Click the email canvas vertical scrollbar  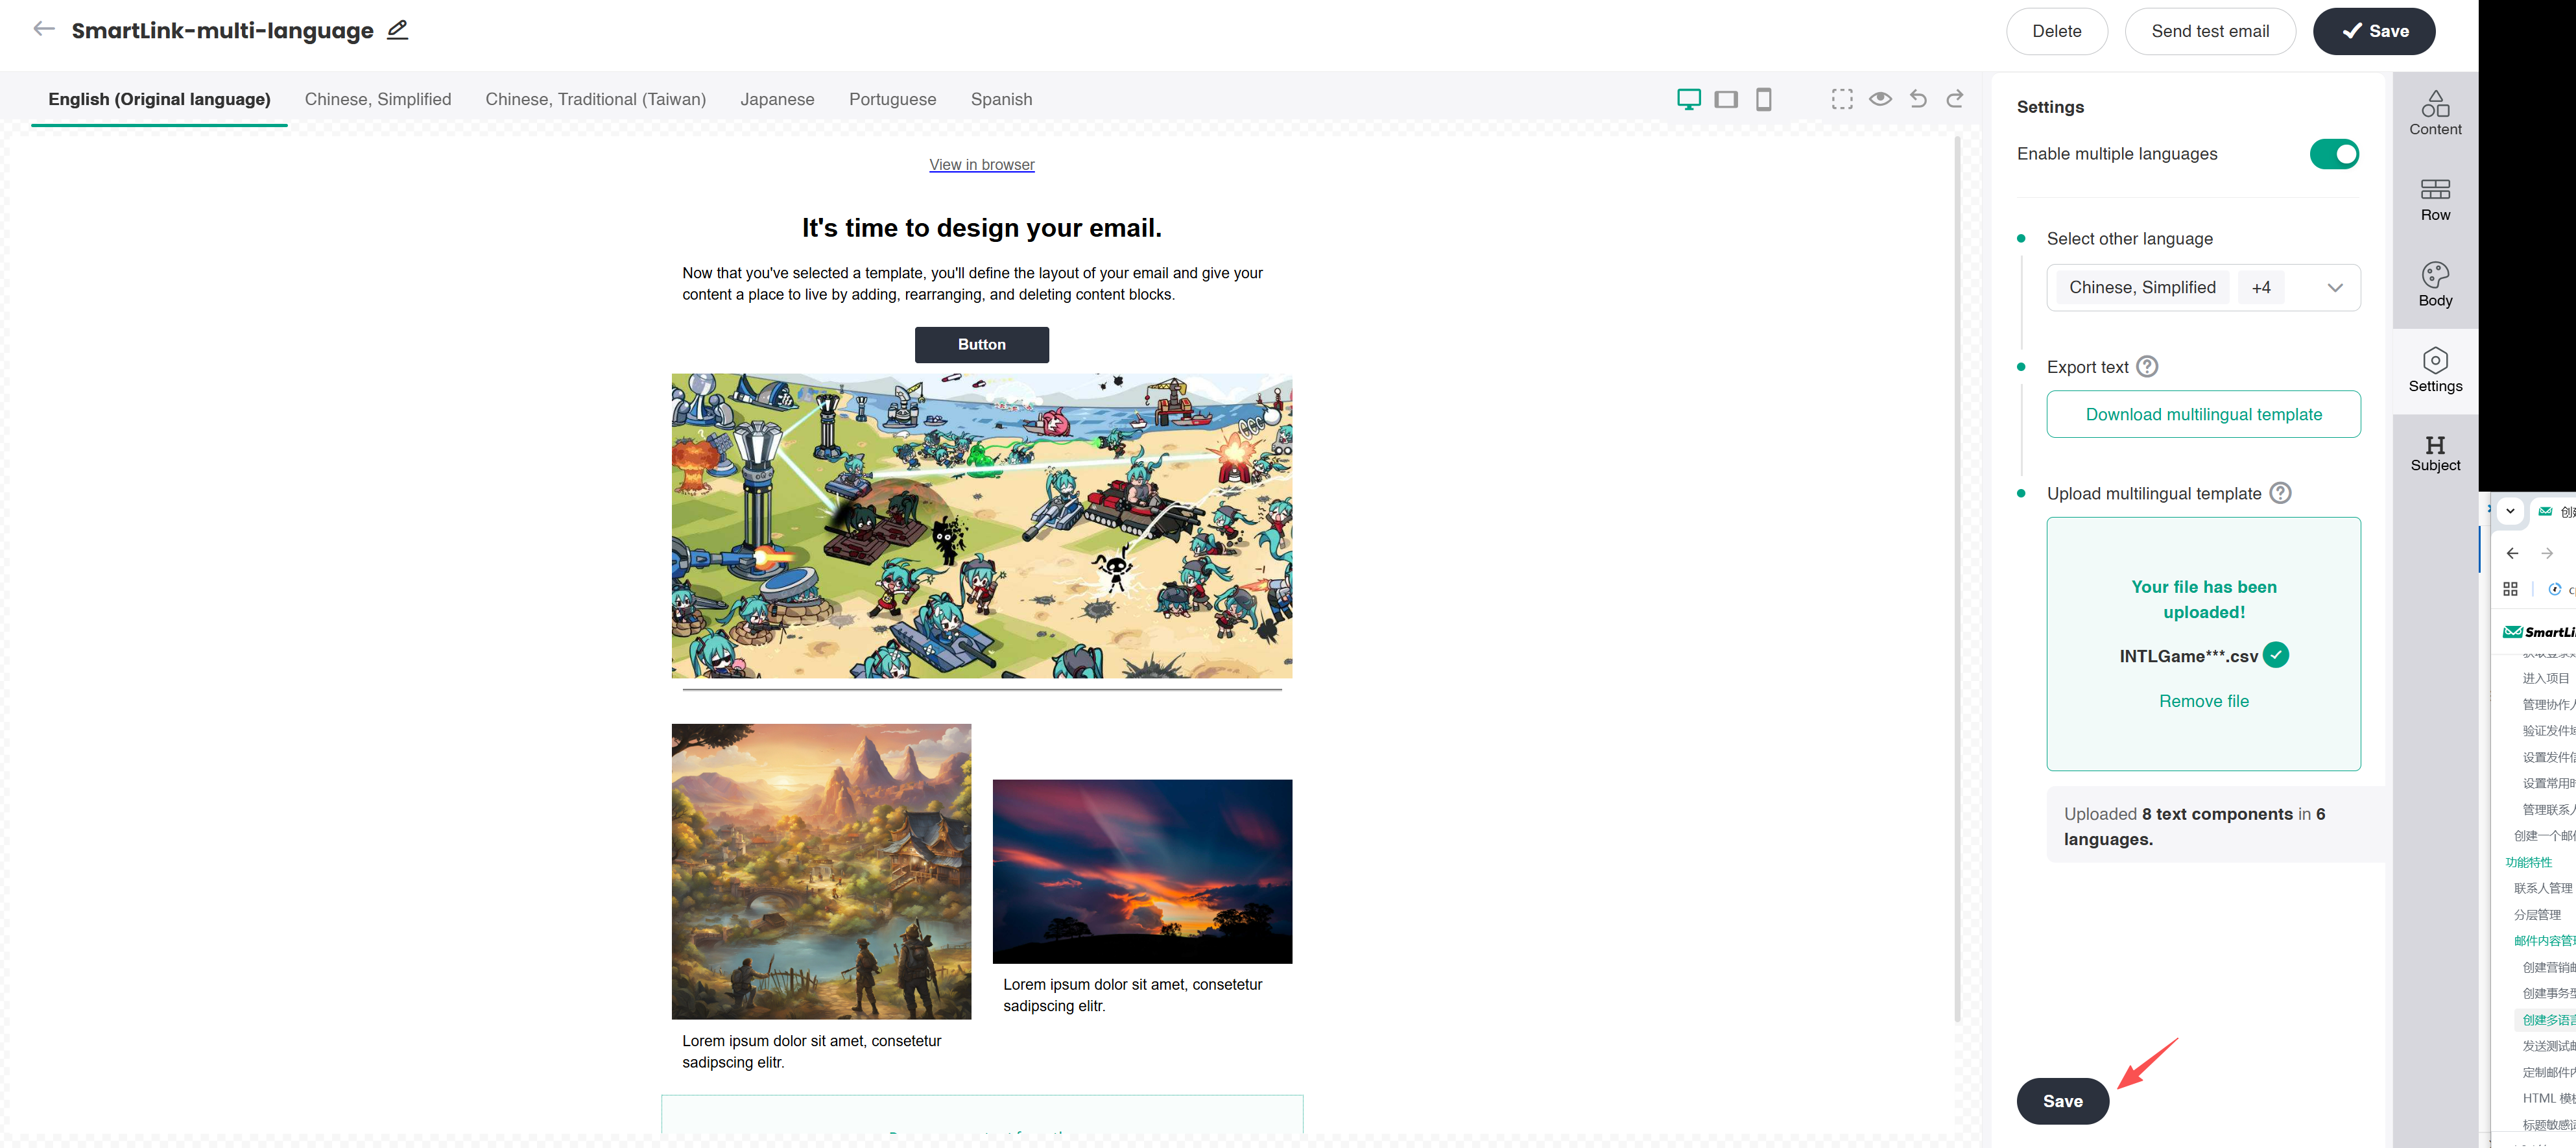(x=1957, y=580)
